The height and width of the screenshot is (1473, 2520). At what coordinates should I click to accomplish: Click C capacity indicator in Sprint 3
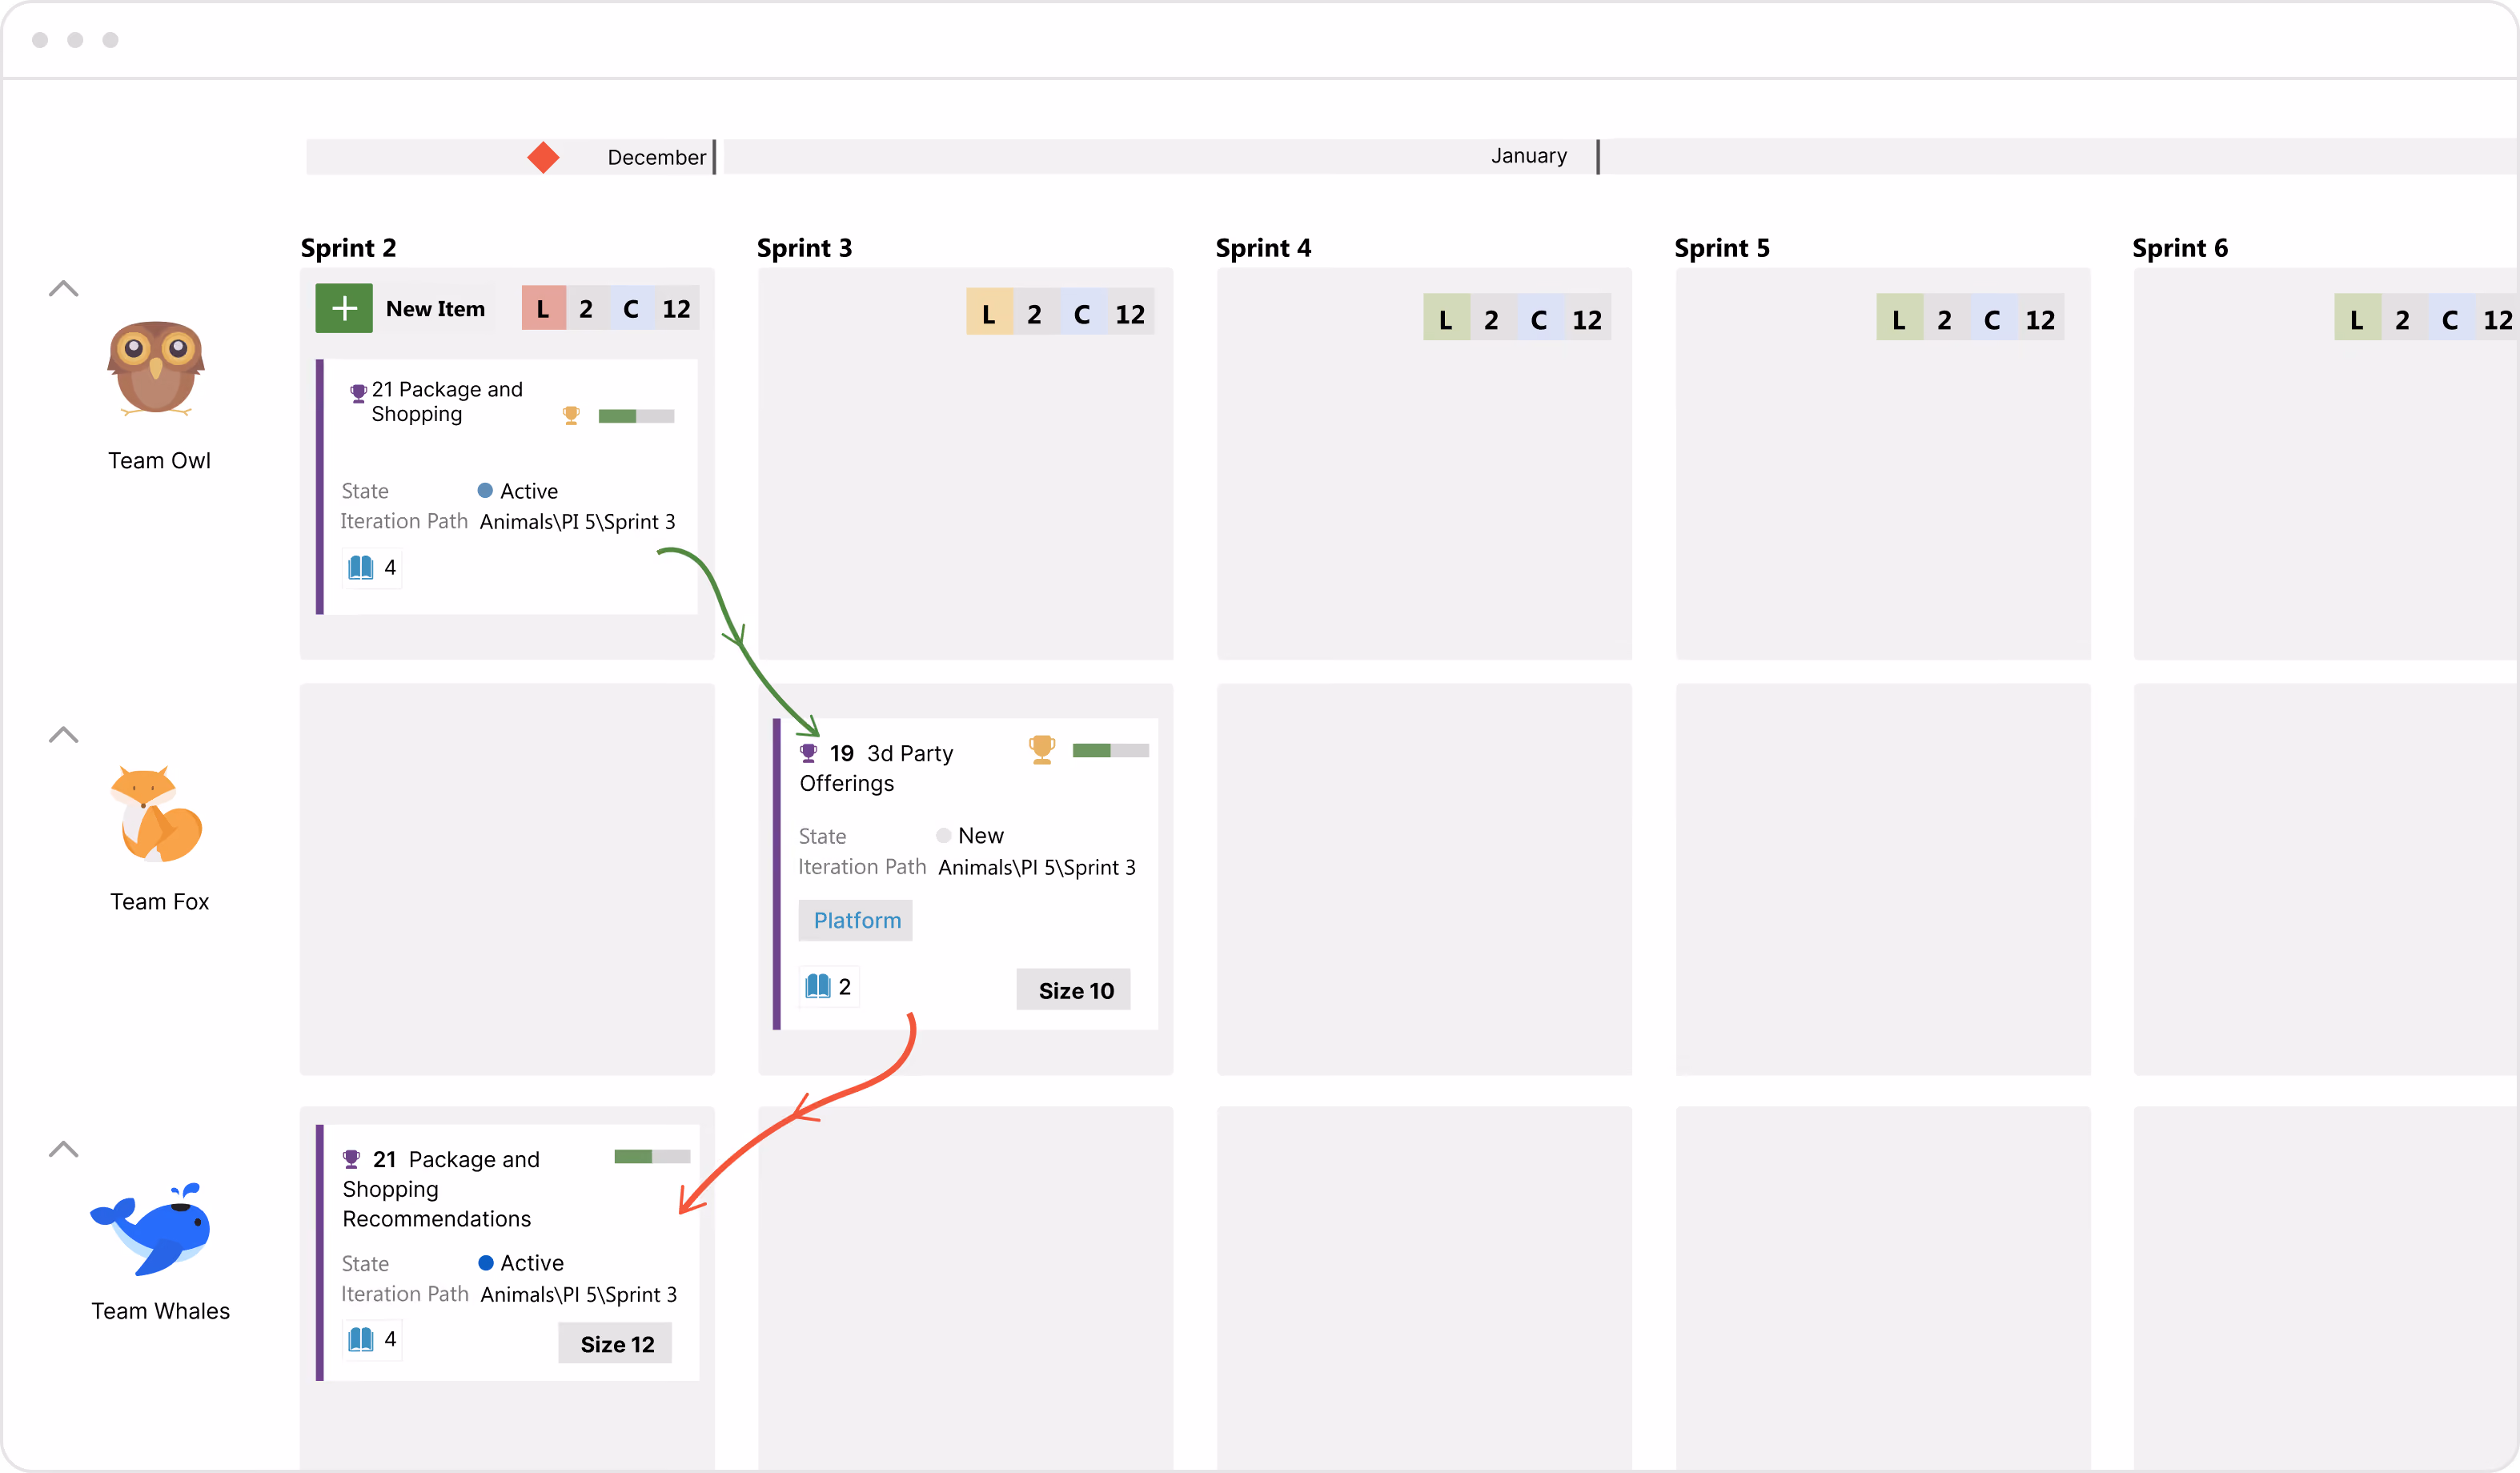[x=1082, y=313]
